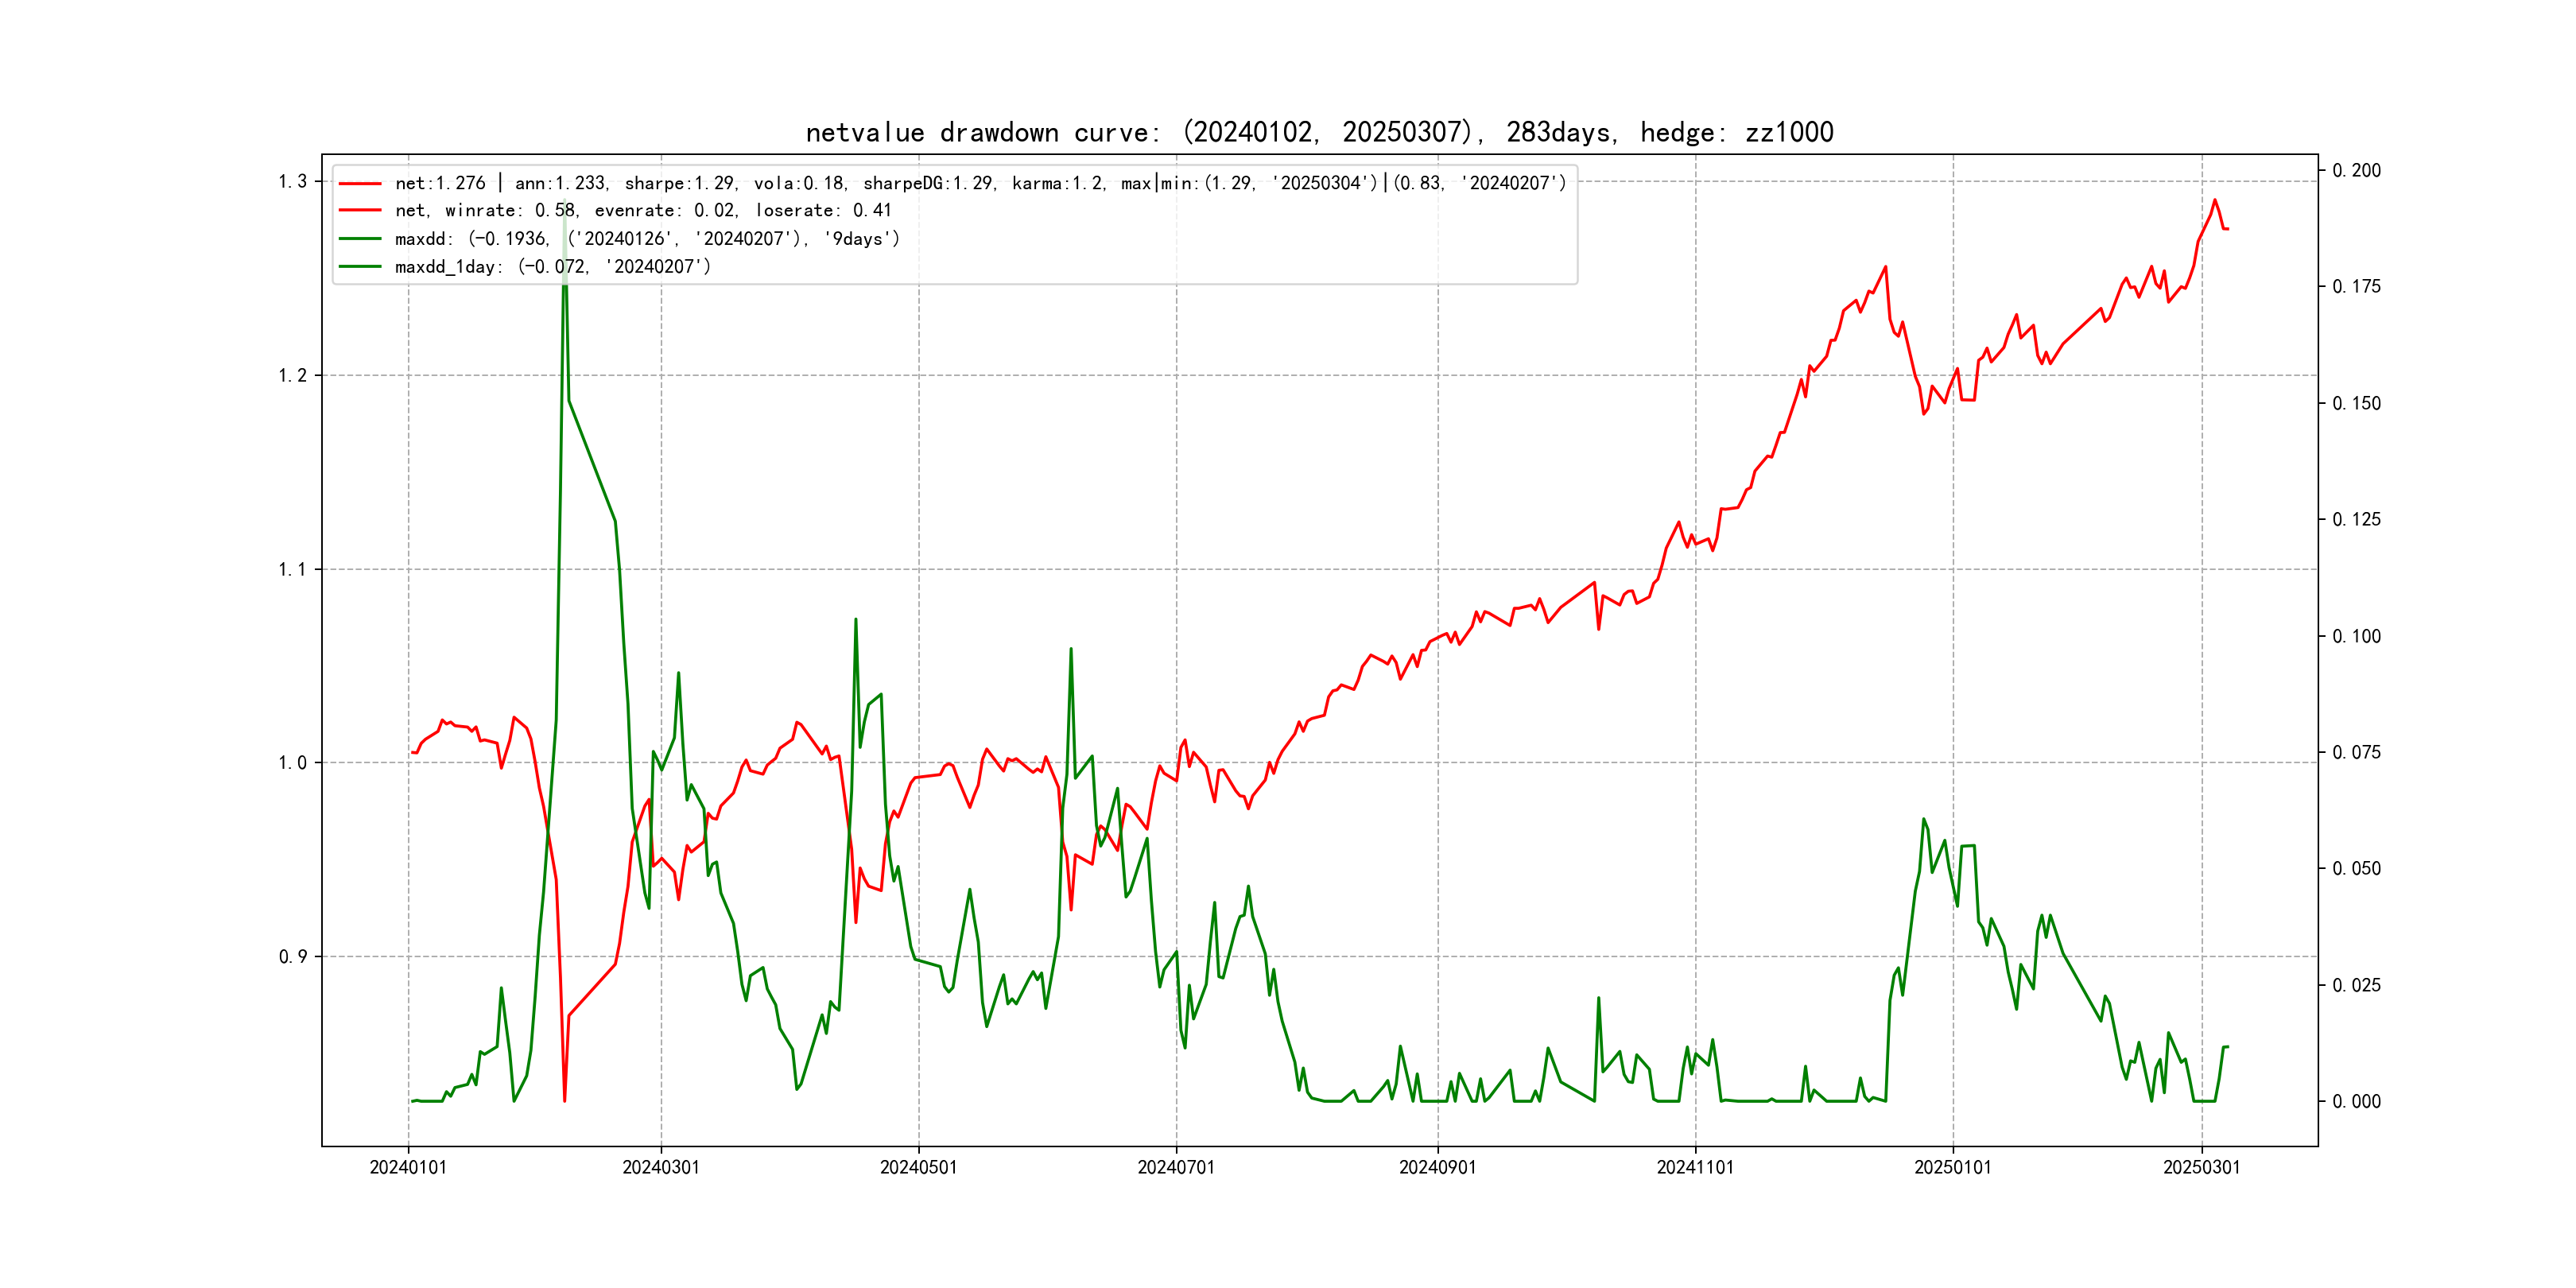Click green swatch beside maxdd_1day legend entry

click(360, 267)
